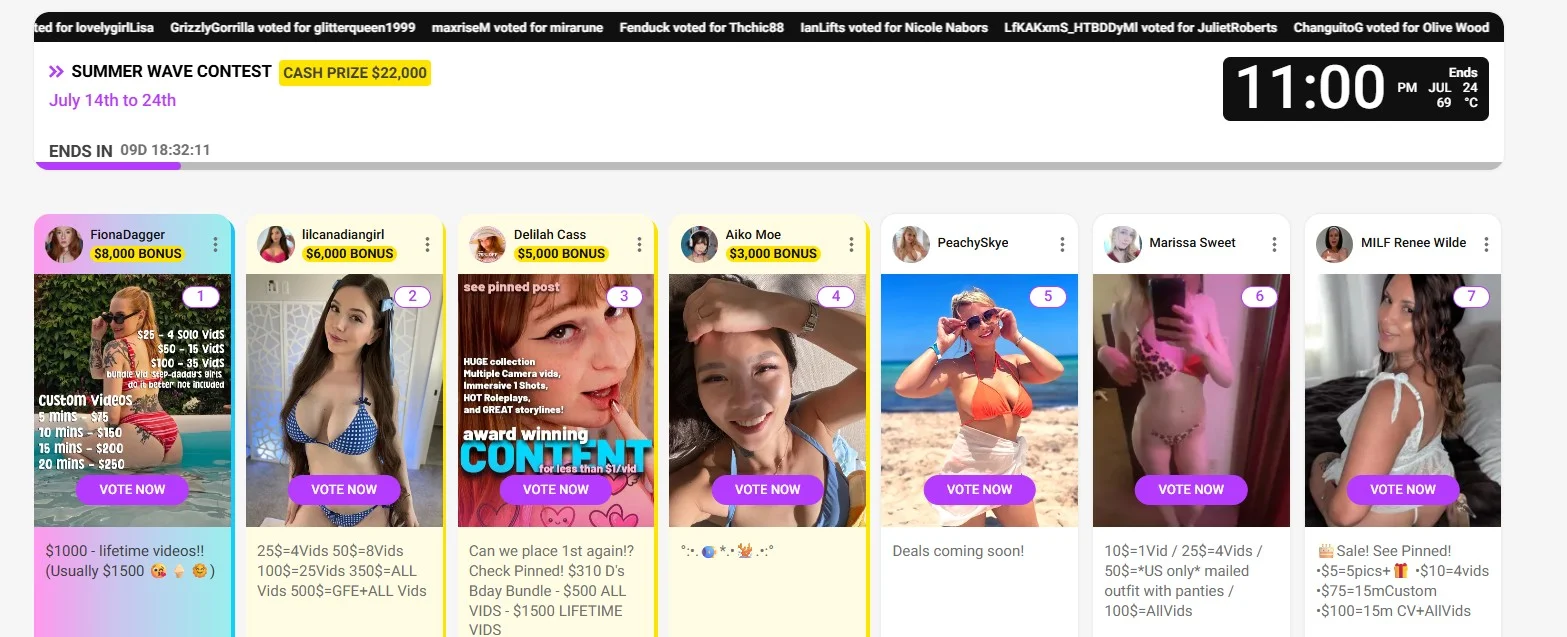Viewport: 1567px width, 637px height.
Task: Click the contest progress bar
Action: (768, 166)
